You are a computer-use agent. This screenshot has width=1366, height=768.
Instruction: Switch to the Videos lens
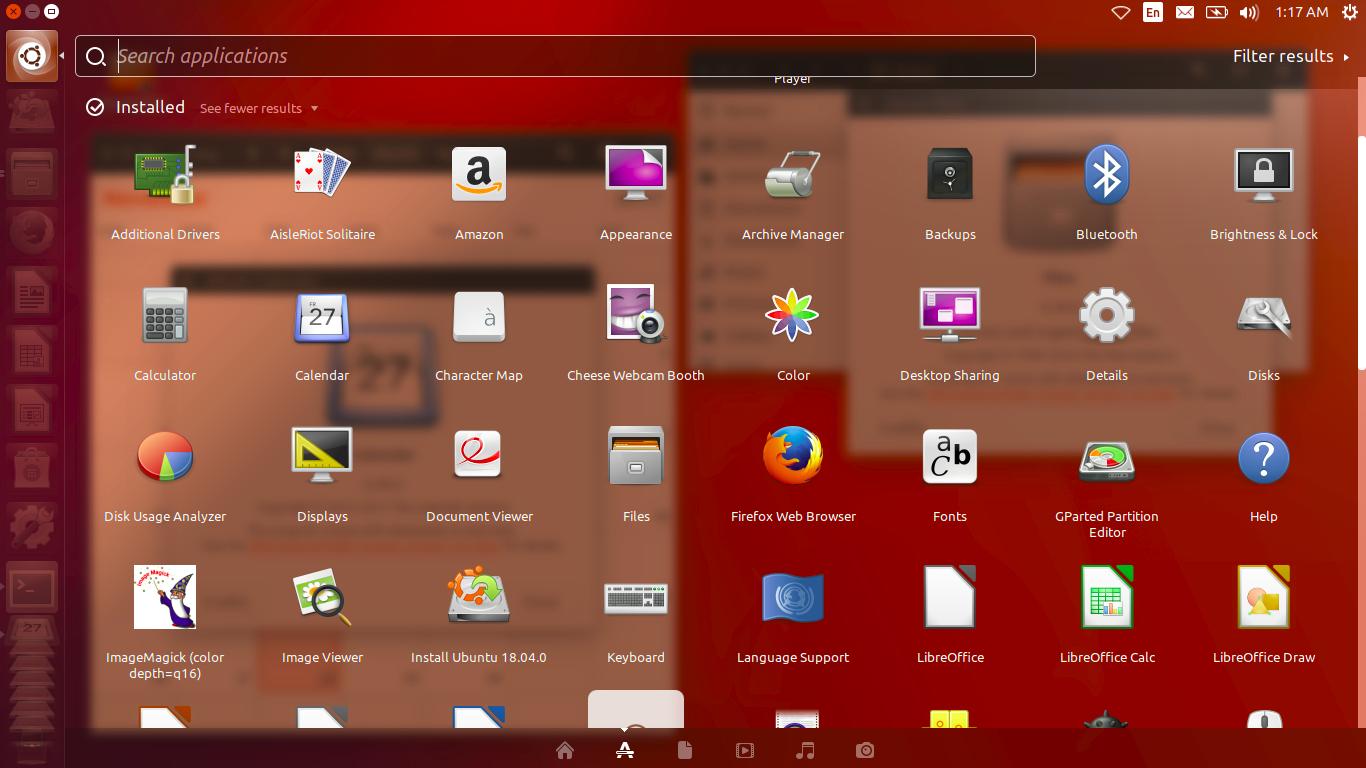(745, 750)
